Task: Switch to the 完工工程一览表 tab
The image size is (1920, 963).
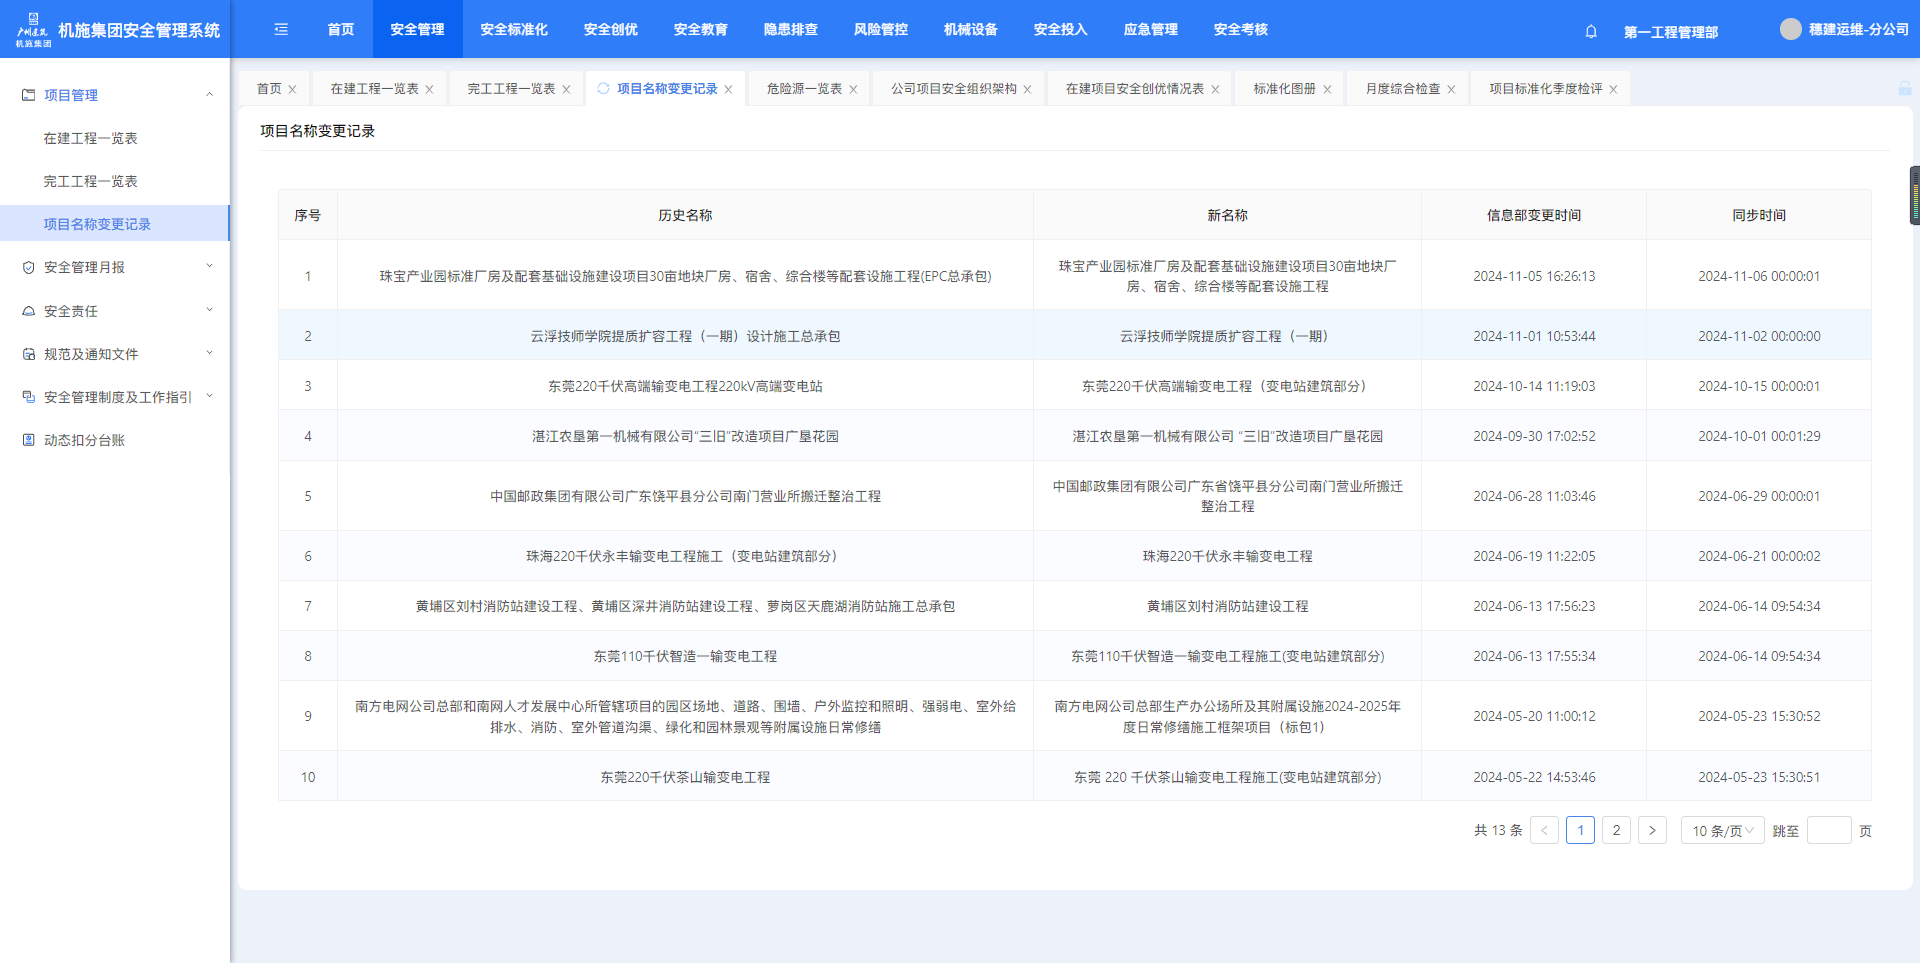Action: point(510,89)
